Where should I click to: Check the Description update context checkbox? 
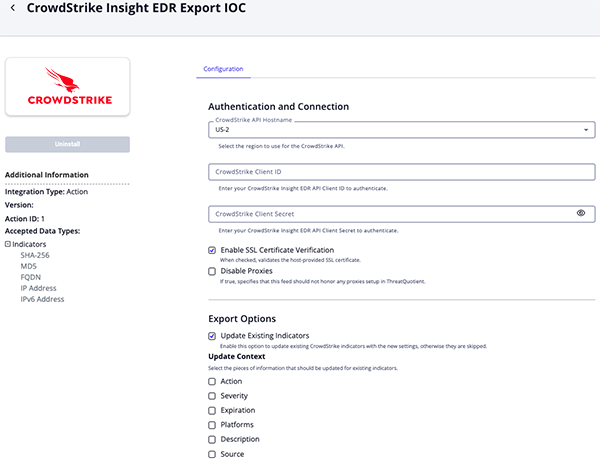click(212, 439)
